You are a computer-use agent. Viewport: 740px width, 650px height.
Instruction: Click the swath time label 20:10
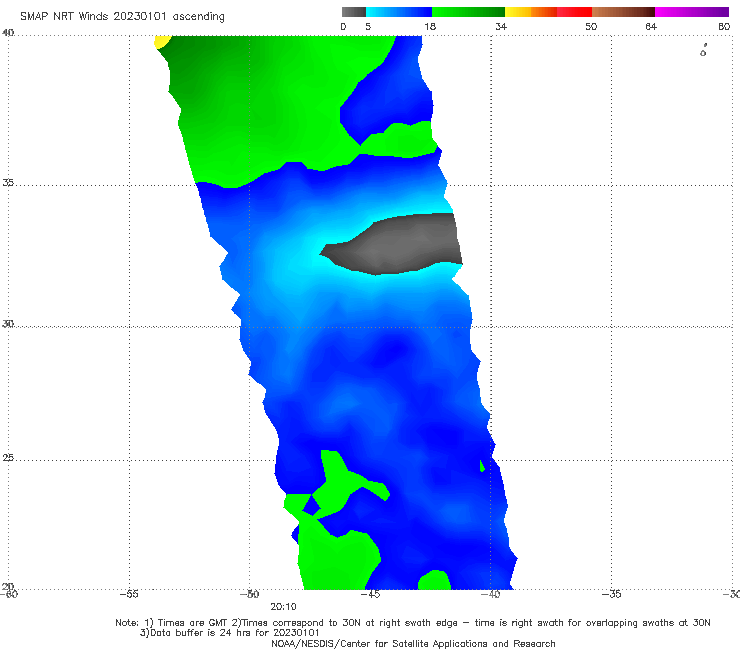(283, 607)
